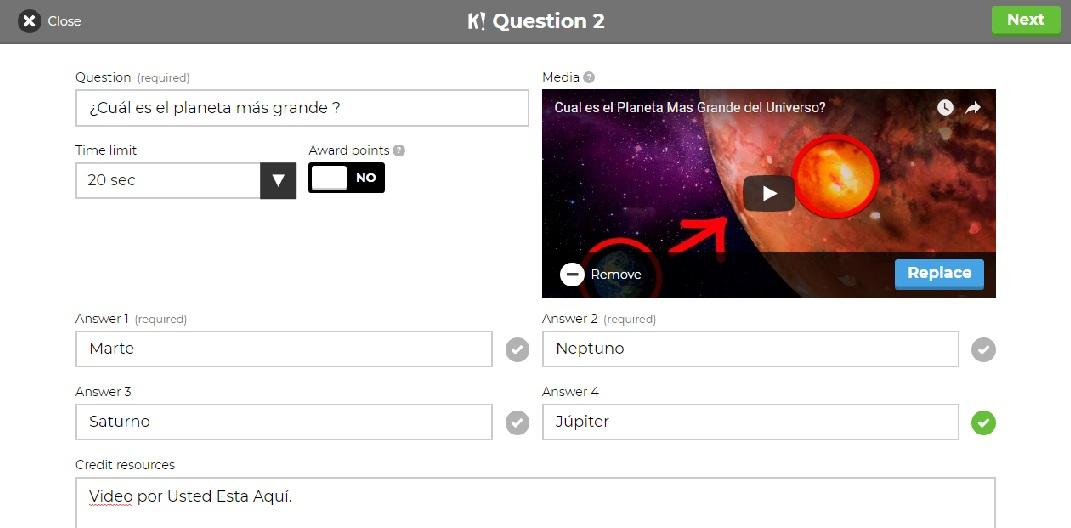
Task: Open the video title link
Action: point(690,107)
